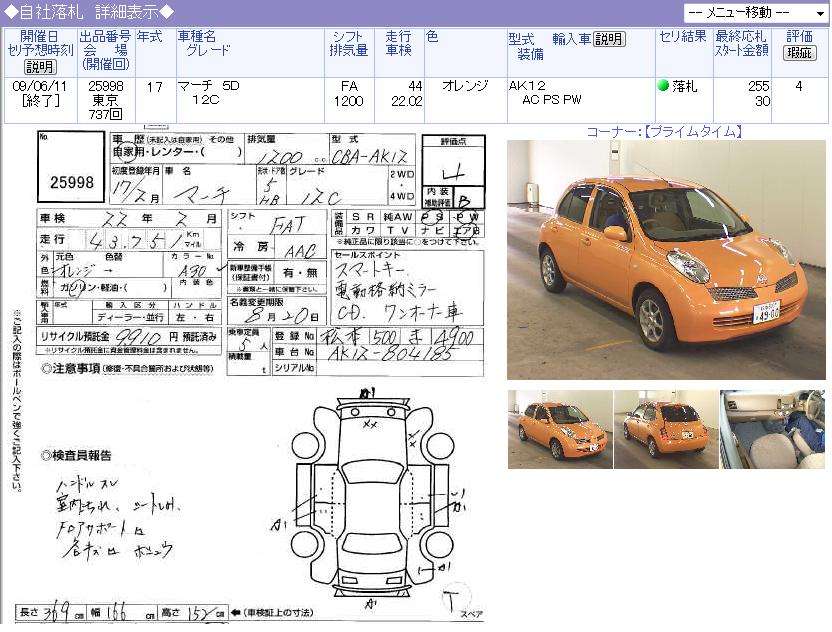This screenshot has height=632, width=832.
Task: Select lot number text 25998 in table
Action: point(106,86)
